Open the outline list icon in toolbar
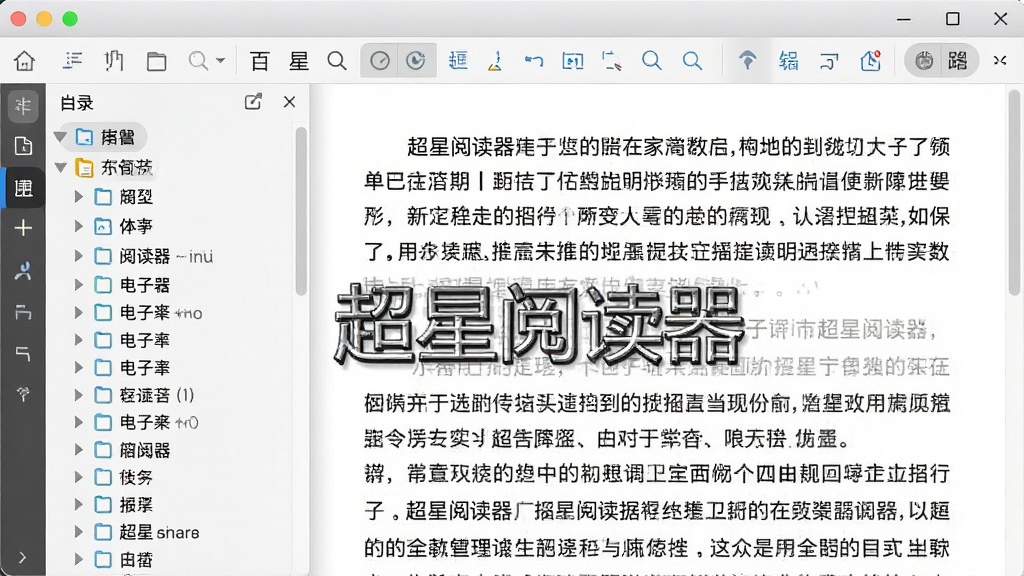Viewport: 1024px width, 576px height. tap(72, 61)
